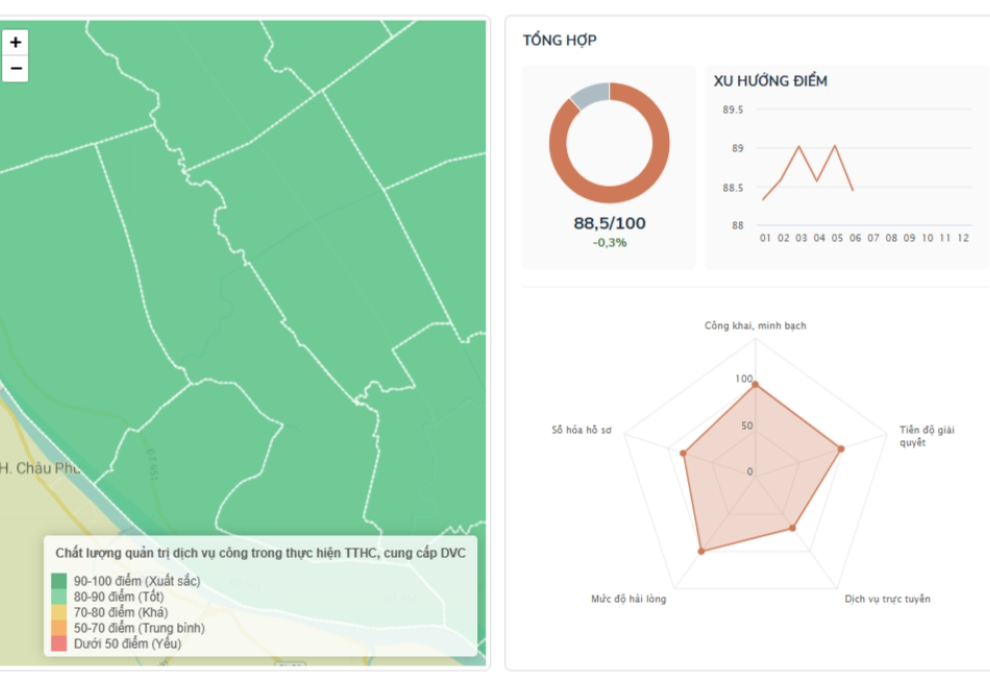Select the Công khai, minh bạch radar point
Viewport: 990px width, 680px height.
coord(755,385)
